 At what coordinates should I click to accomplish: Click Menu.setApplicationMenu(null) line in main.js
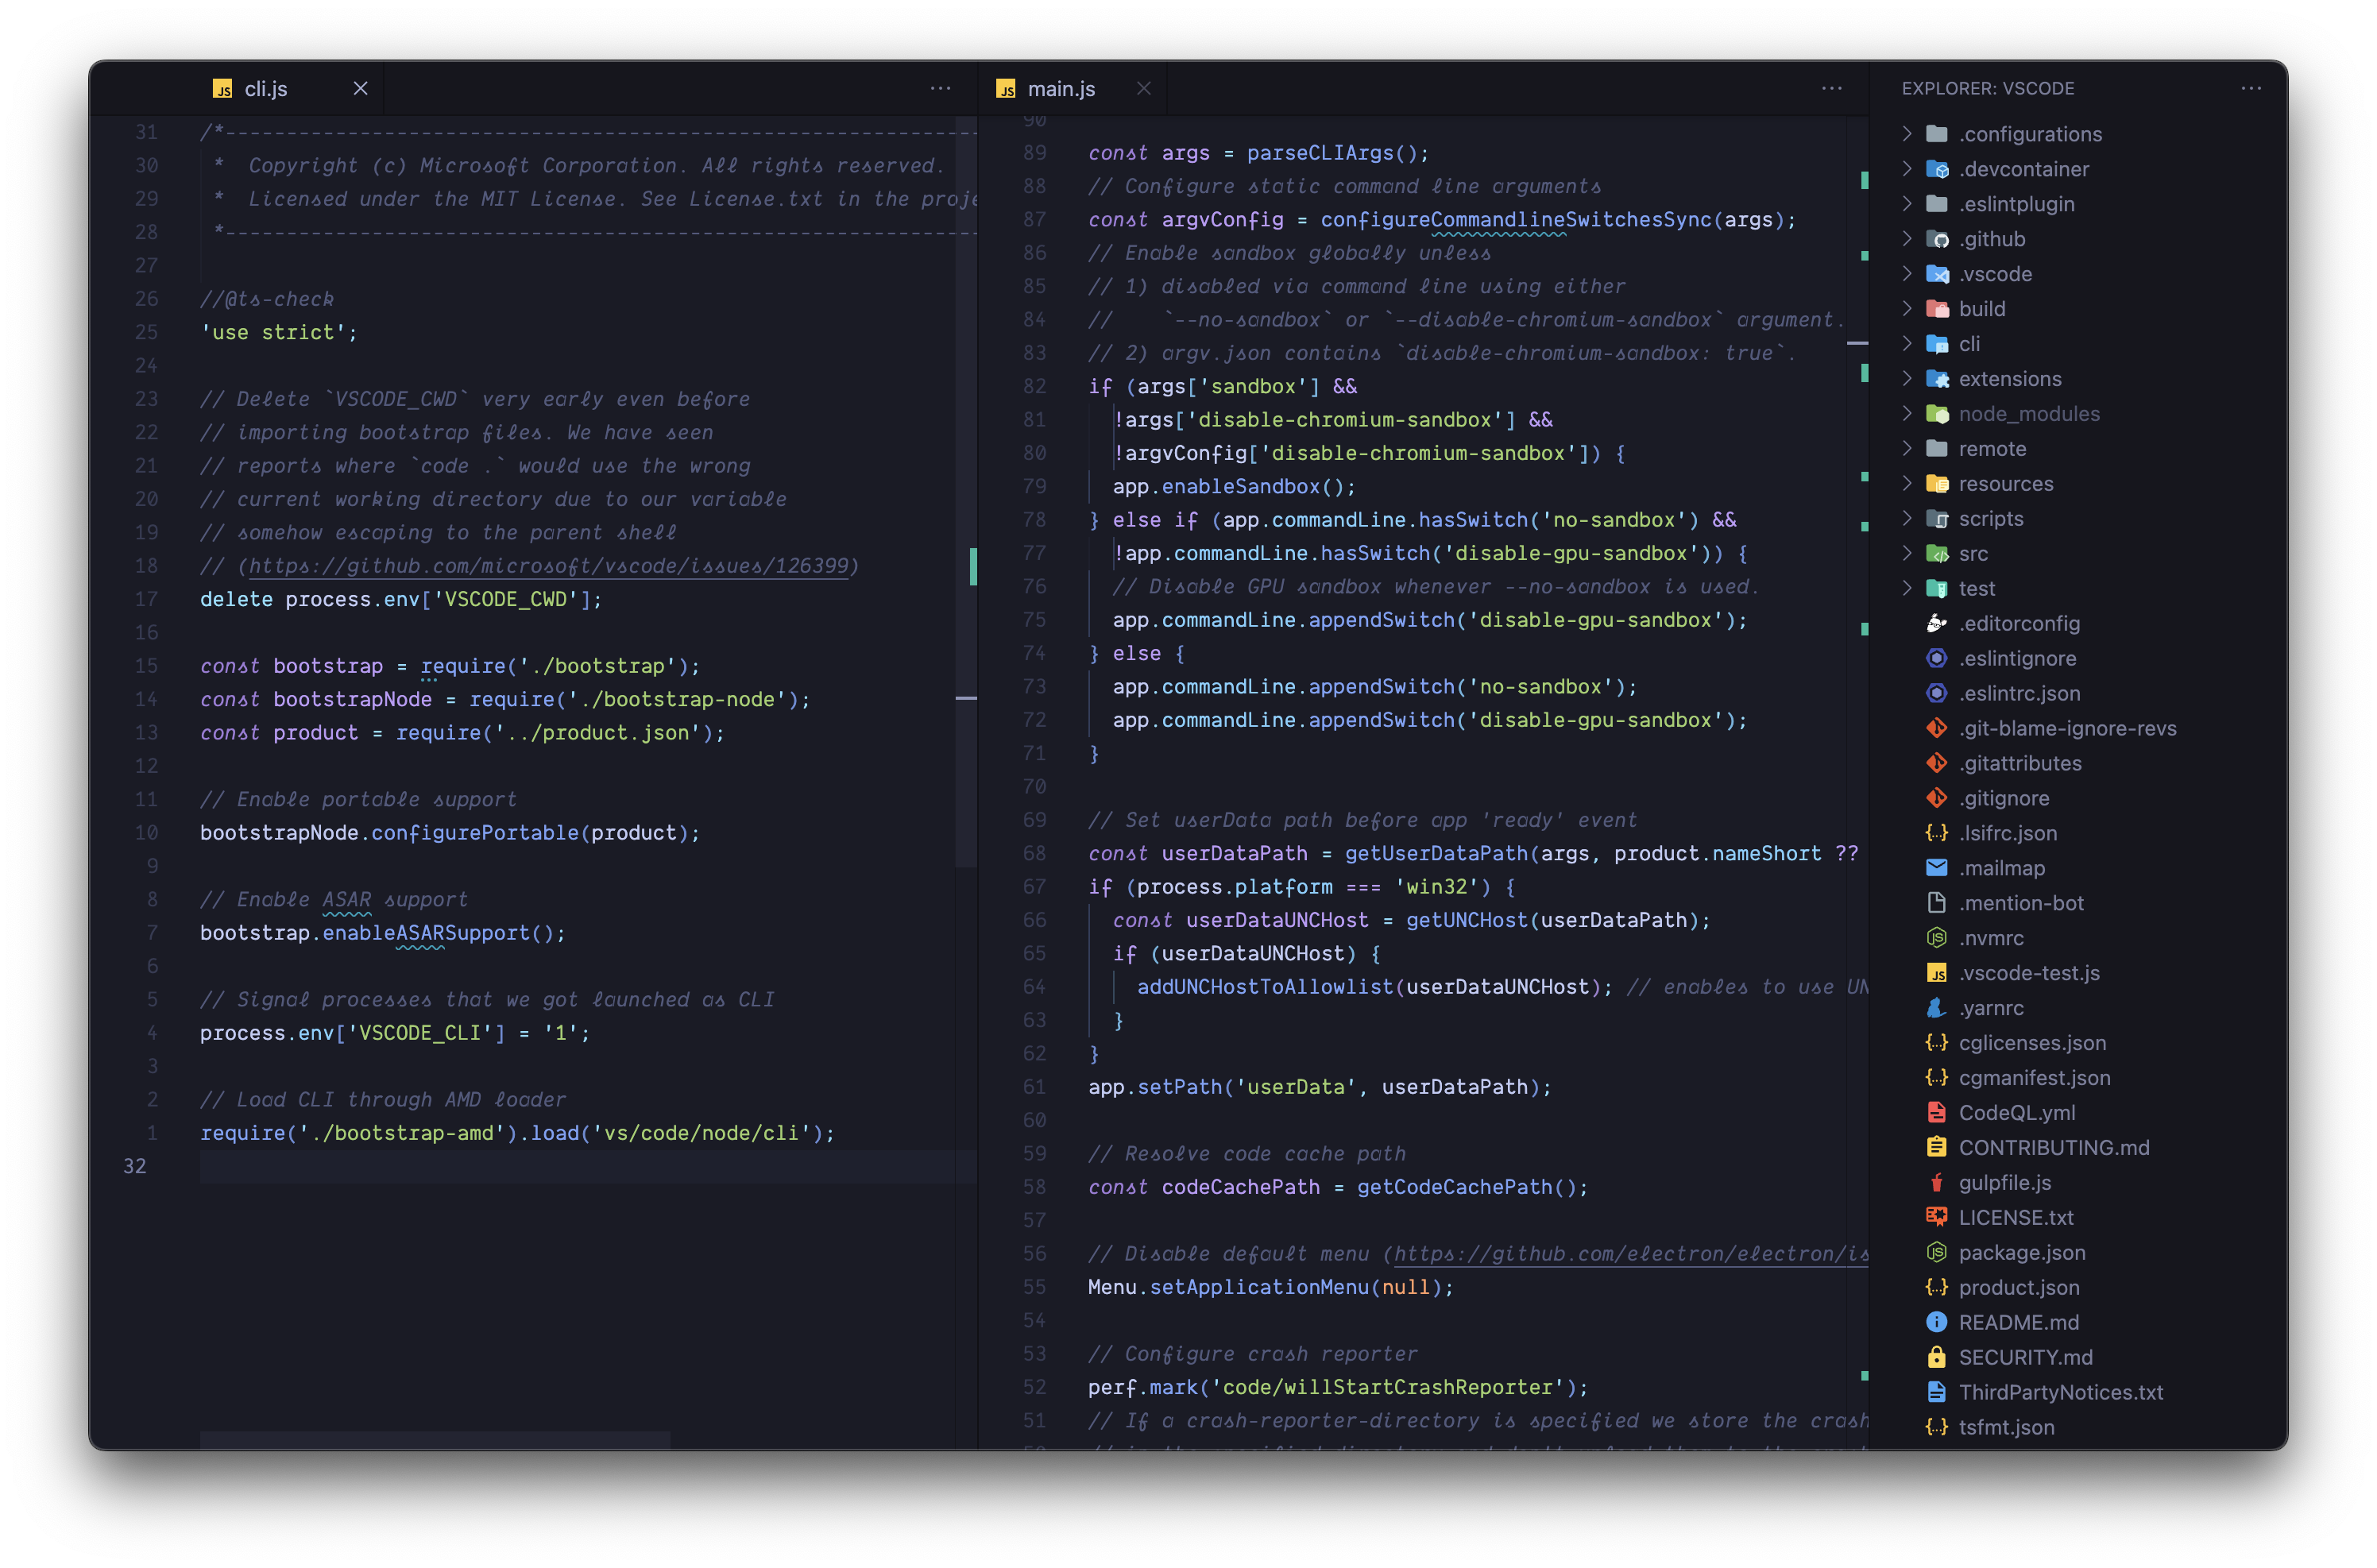[x=1270, y=1288]
